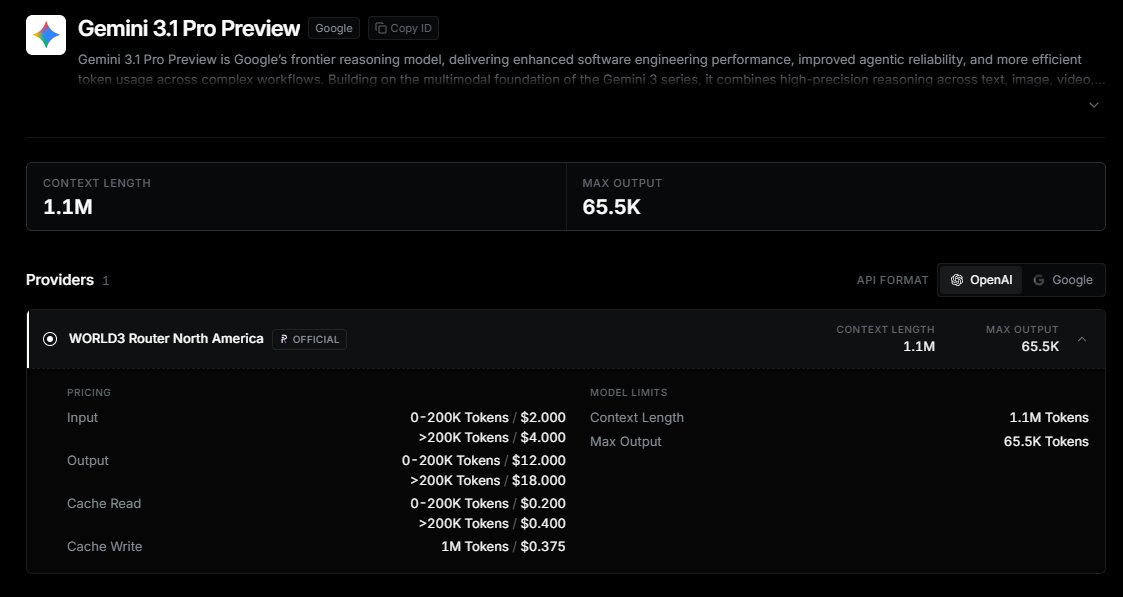
Task: Click the 65.5K value in provider header
Action: click(x=1040, y=346)
